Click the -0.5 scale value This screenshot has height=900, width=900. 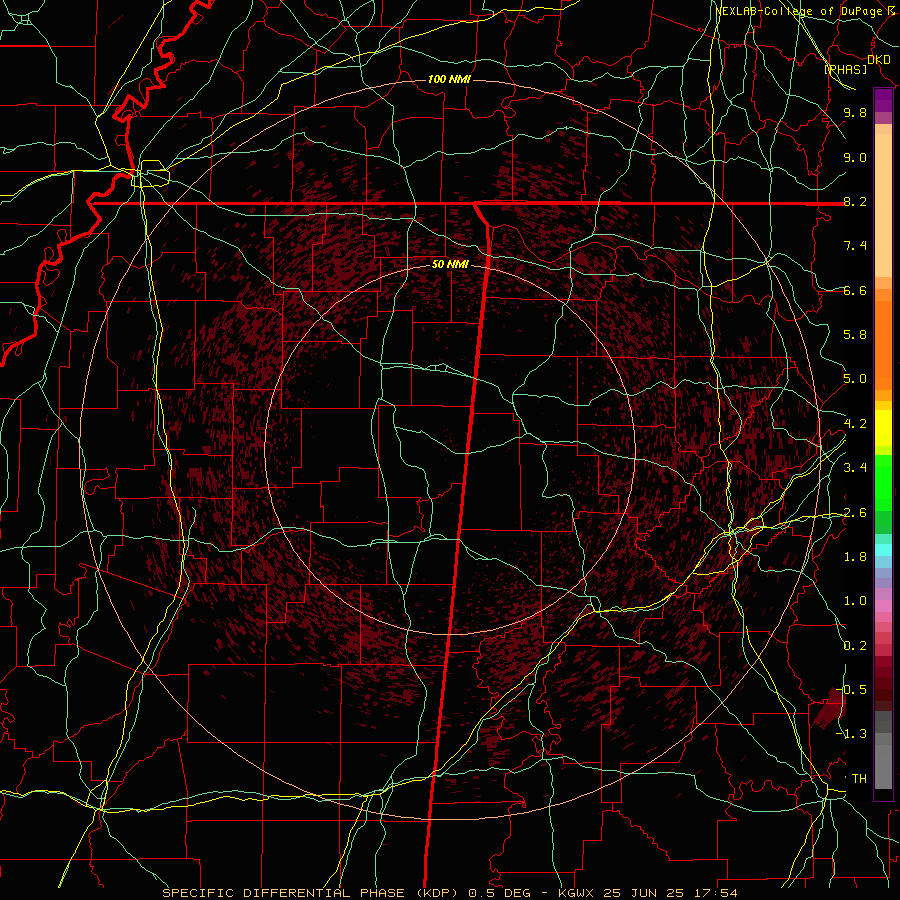pos(851,689)
